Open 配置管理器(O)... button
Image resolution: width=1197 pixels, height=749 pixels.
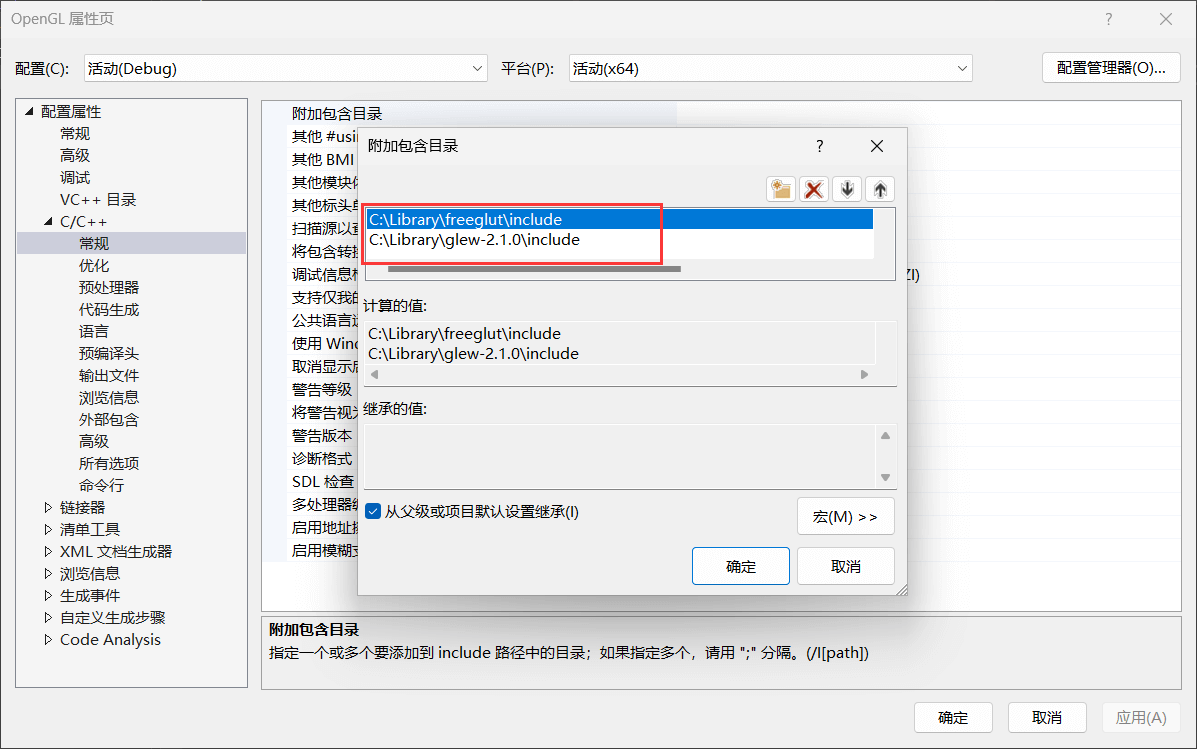[x=1111, y=68]
